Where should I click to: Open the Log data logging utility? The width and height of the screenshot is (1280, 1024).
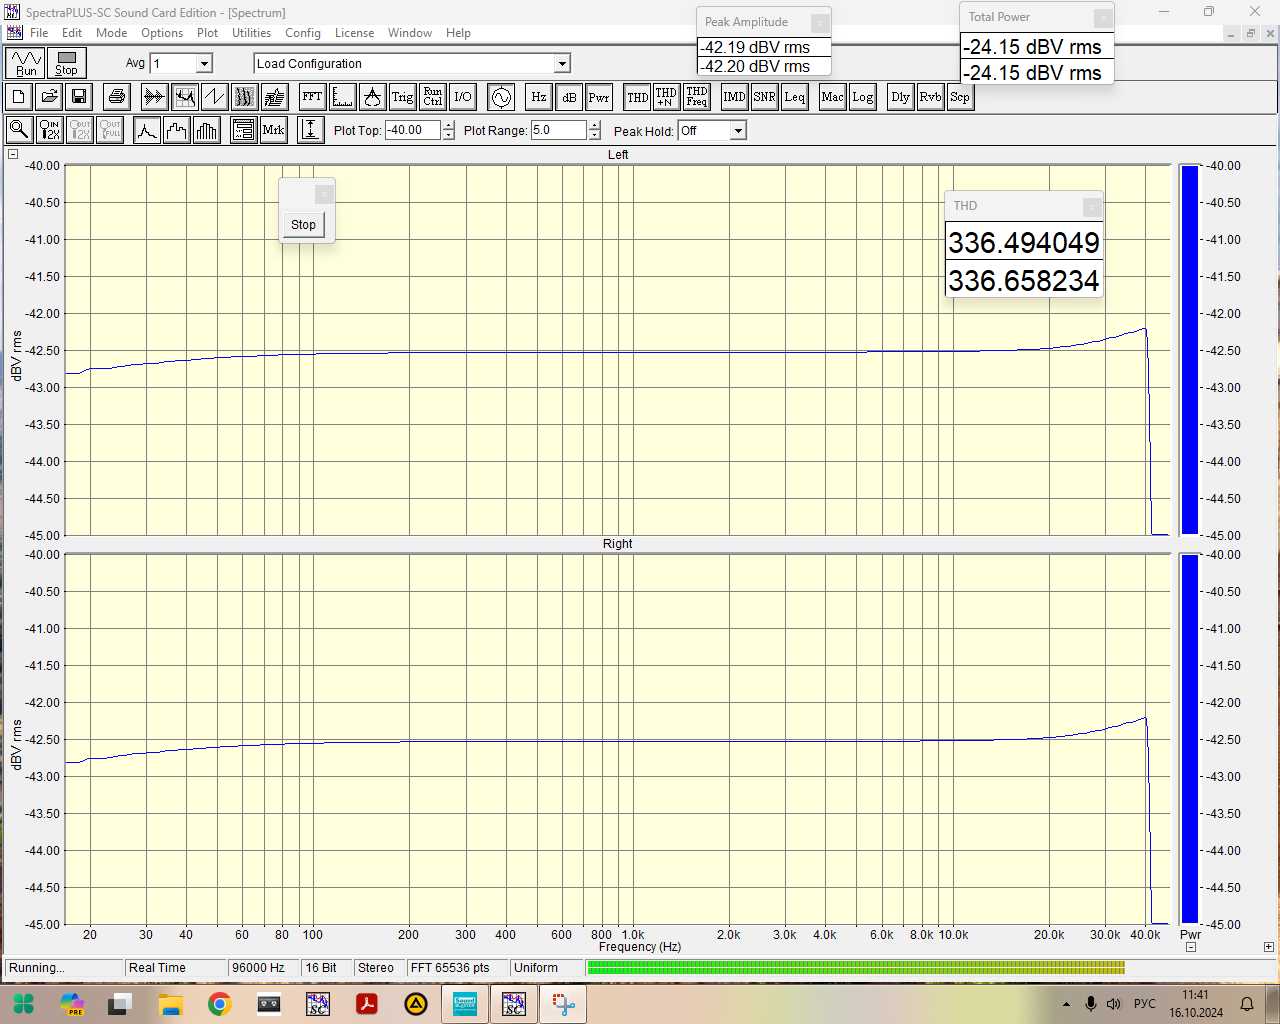pyautogui.click(x=862, y=97)
